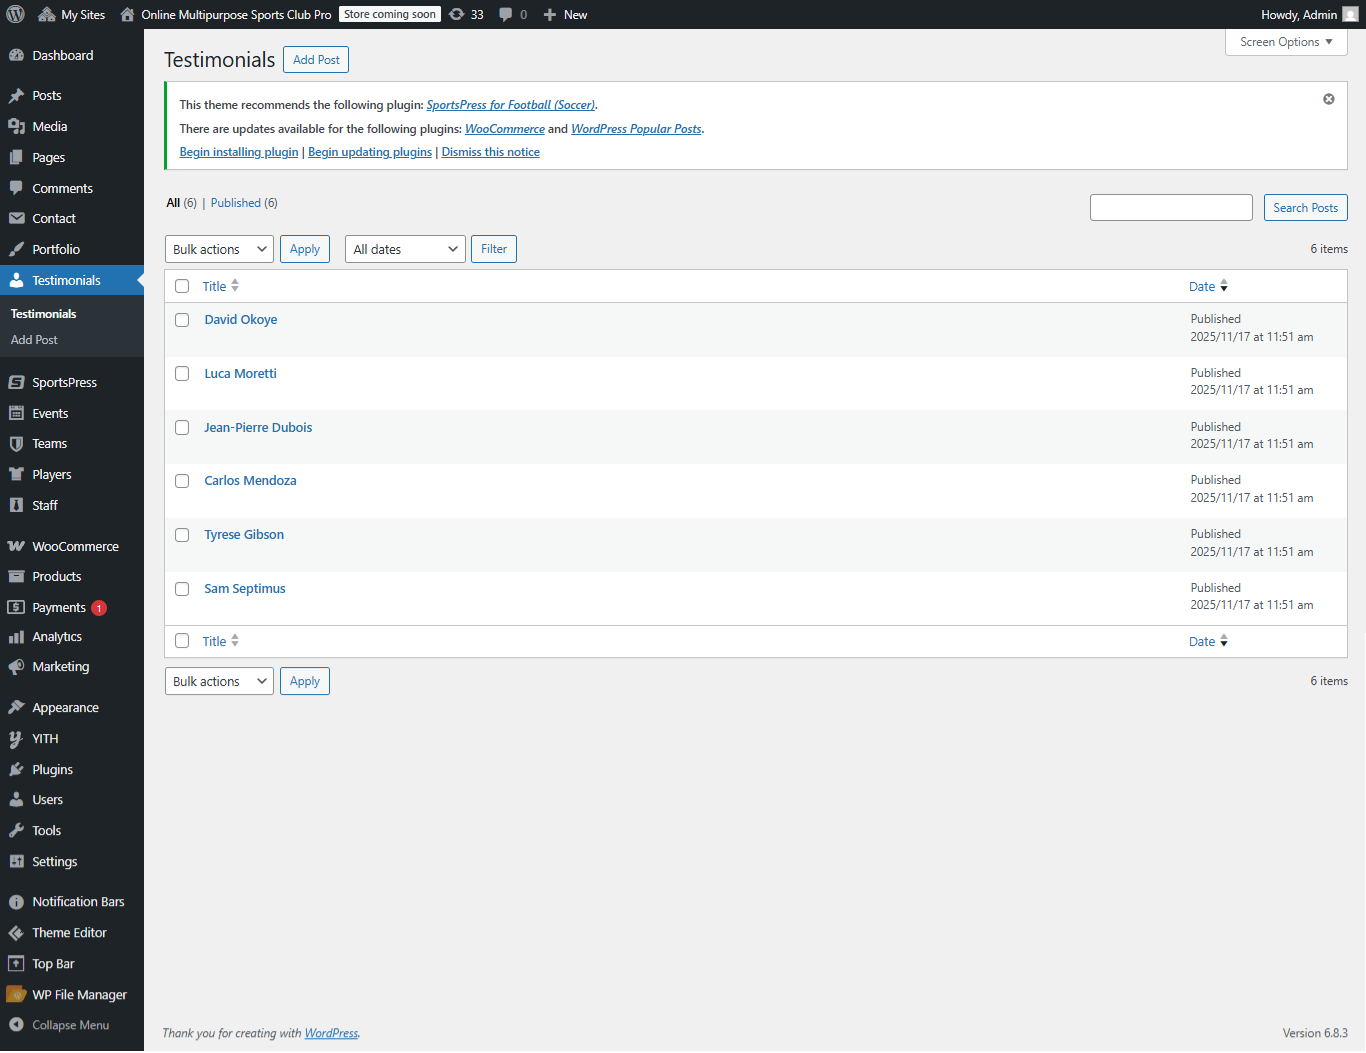Screen dimensions: 1366x1053
Task: Check the box next to David Okoye
Action: pos(182,320)
